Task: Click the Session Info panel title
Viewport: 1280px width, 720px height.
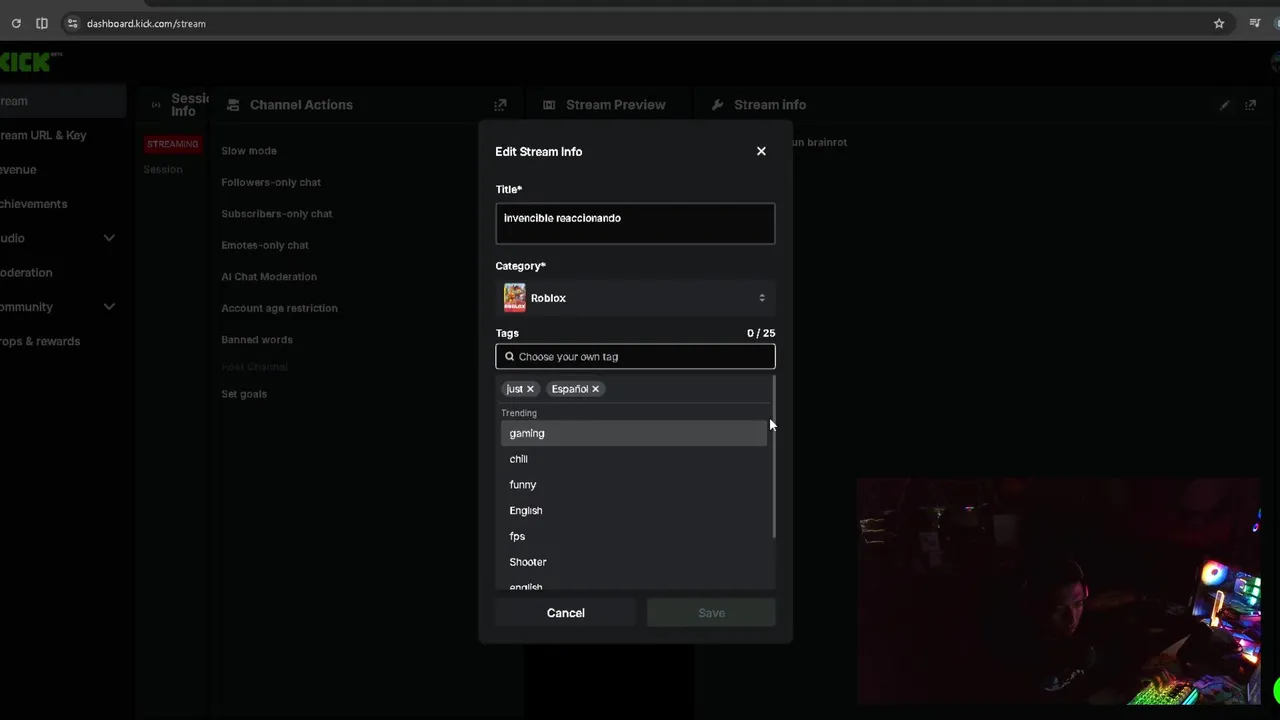Action: (x=190, y=105)
